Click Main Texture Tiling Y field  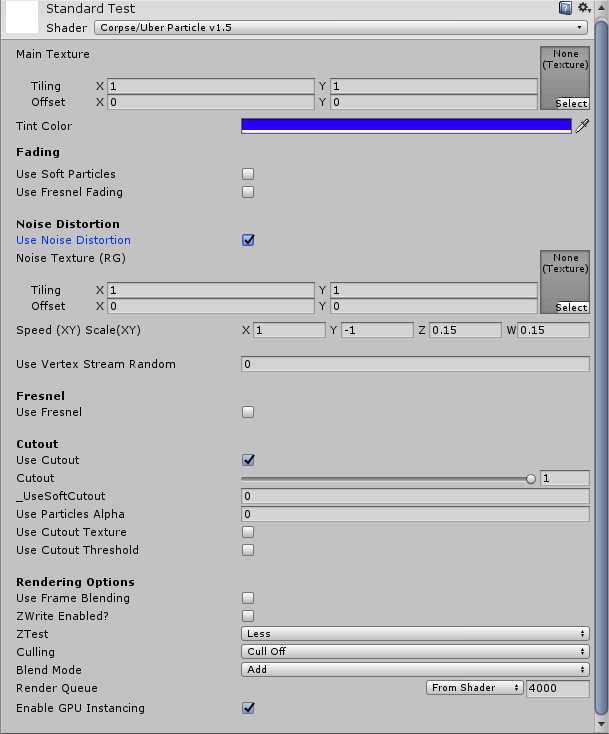[x=434, y=86]
